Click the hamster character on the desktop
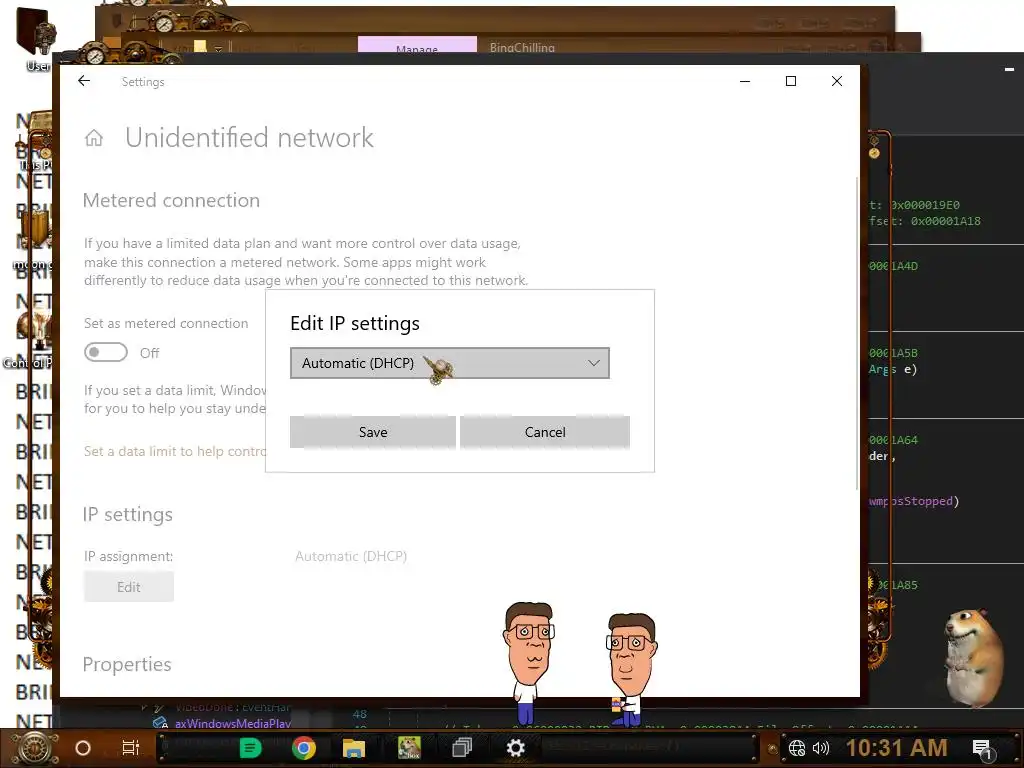This screenshot has height=768, width=1024. tap(973, 656)
